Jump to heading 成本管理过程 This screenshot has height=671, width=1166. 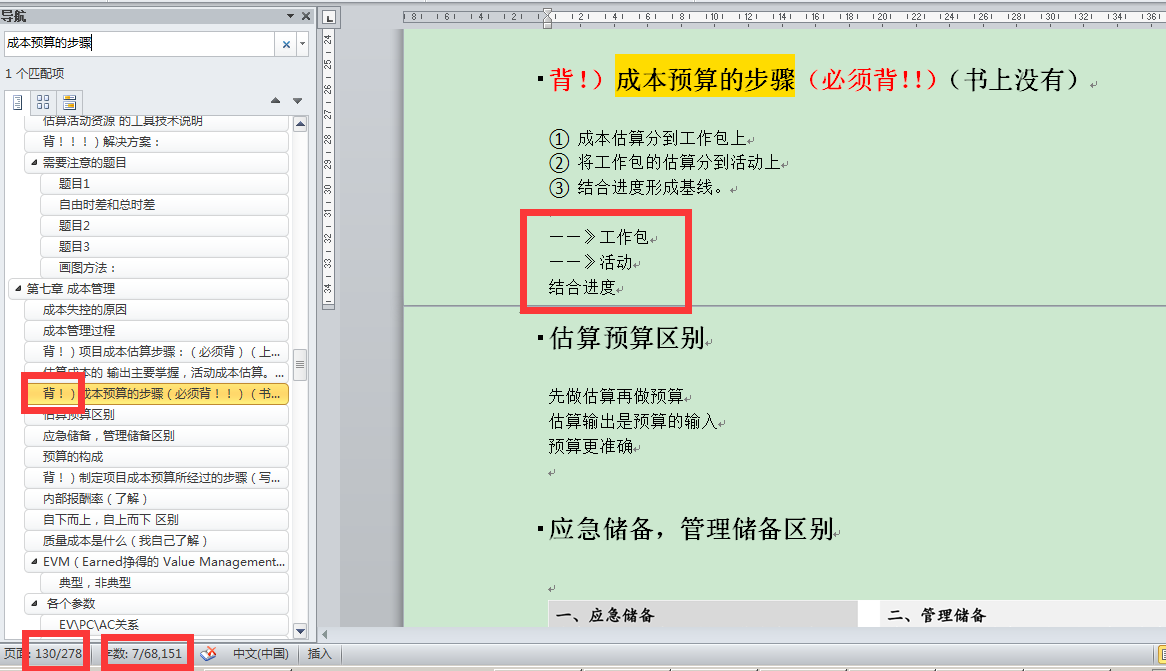tap(156, 330)
